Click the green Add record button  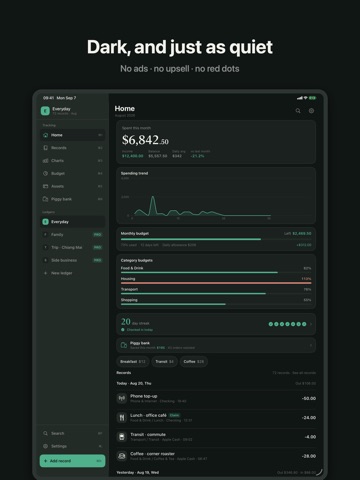[72, 461]
